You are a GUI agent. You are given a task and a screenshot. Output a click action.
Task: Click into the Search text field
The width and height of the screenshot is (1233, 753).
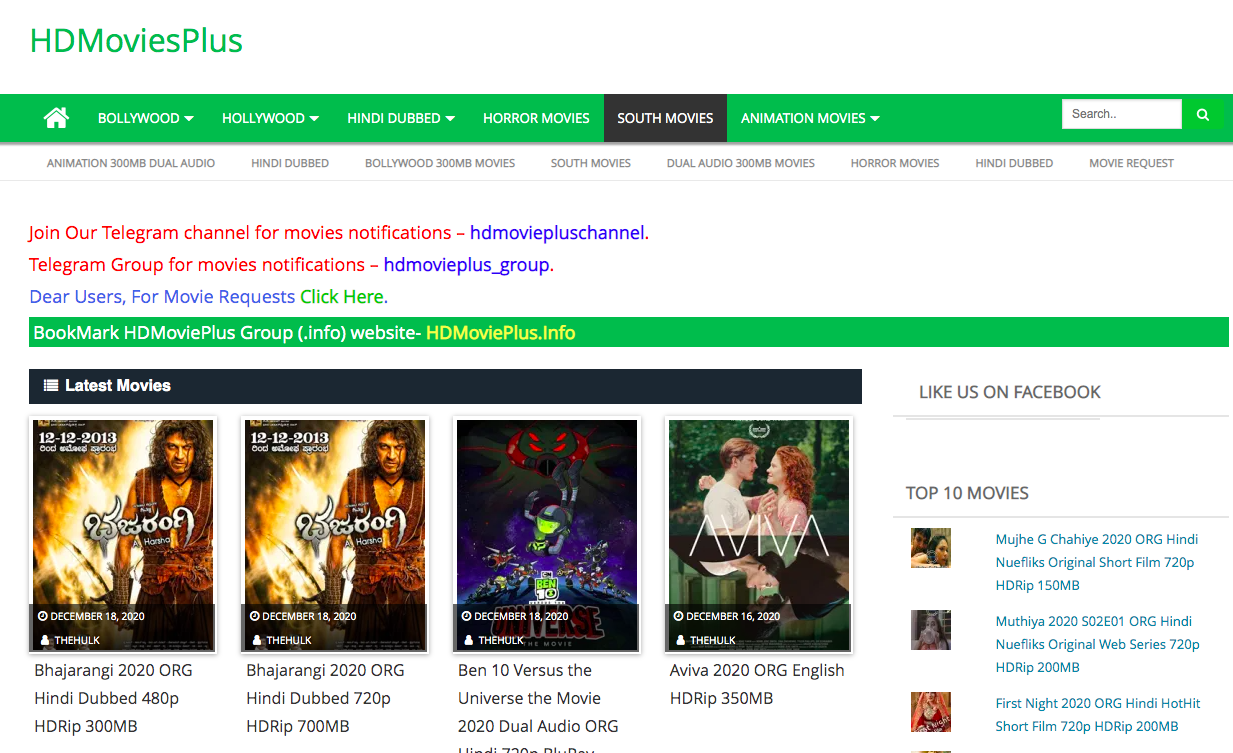click(1121, 115)
